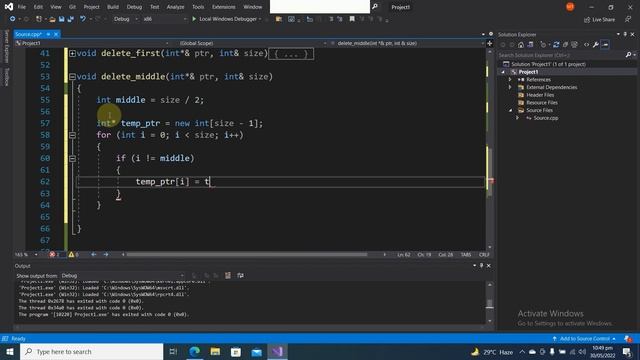Click the editor horizontal scrollbar
The width and height of the screenshot is (640, 360).
coord(247,255)
